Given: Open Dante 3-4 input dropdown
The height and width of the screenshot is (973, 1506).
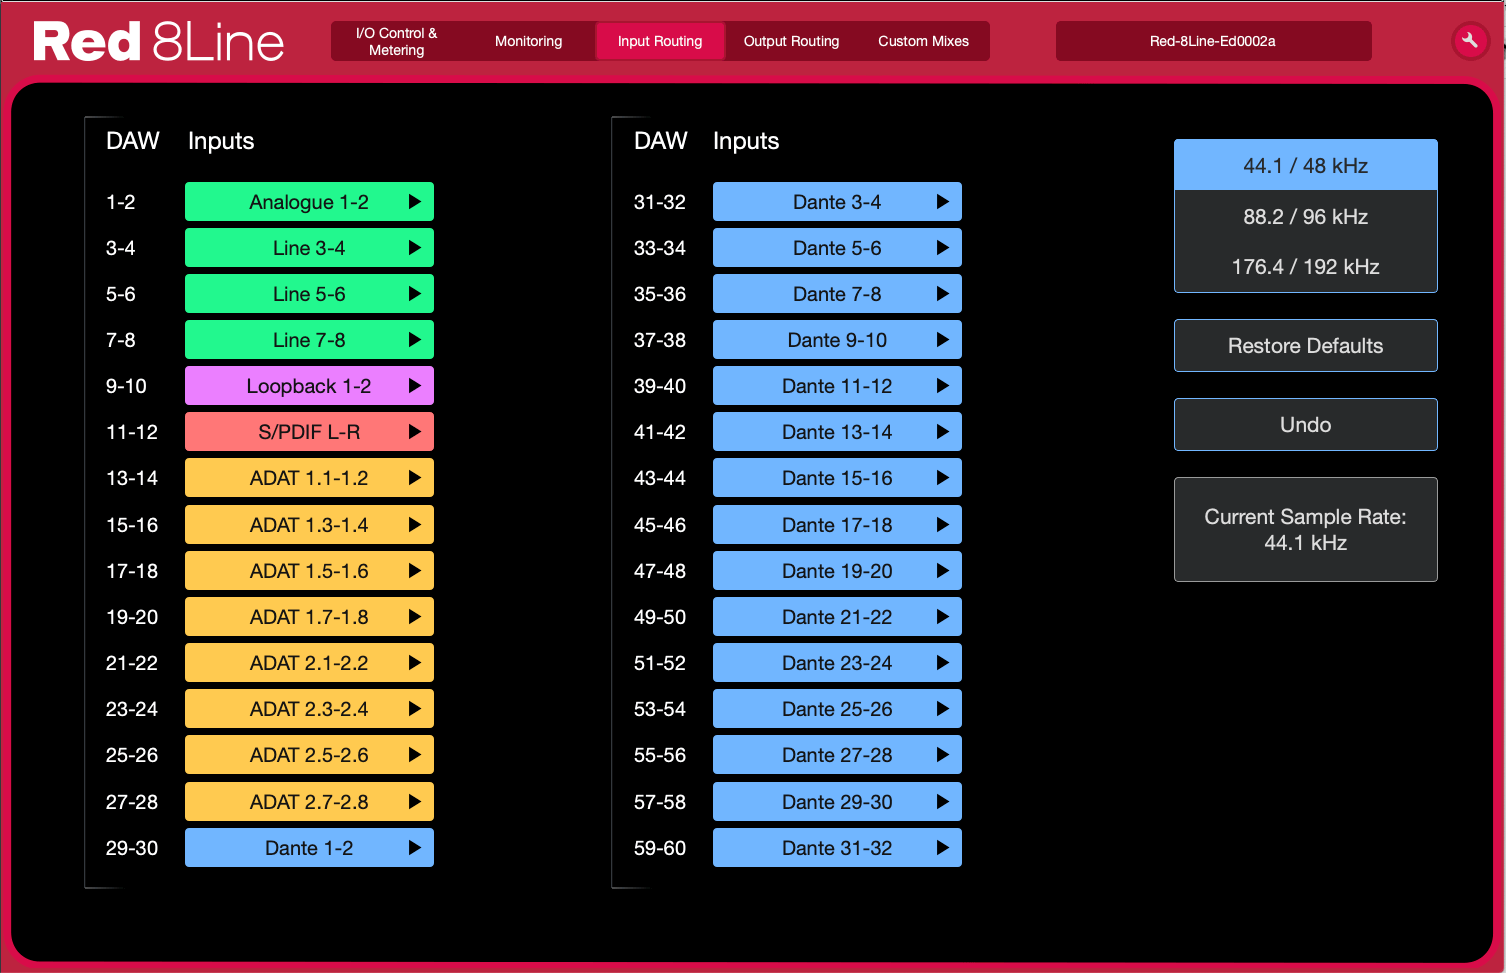Looking at the screenshot, I should point(837,202).
